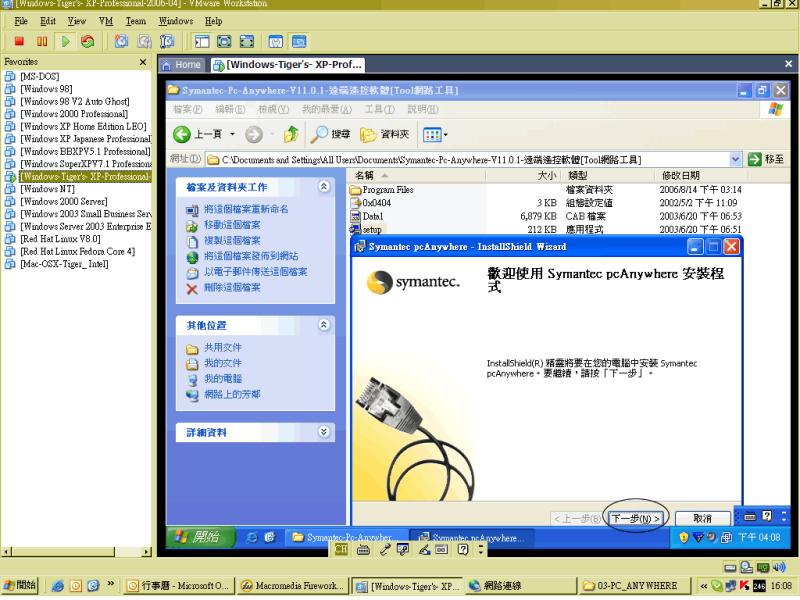Switch to full screen mode icon in VMware

[224, 41]
